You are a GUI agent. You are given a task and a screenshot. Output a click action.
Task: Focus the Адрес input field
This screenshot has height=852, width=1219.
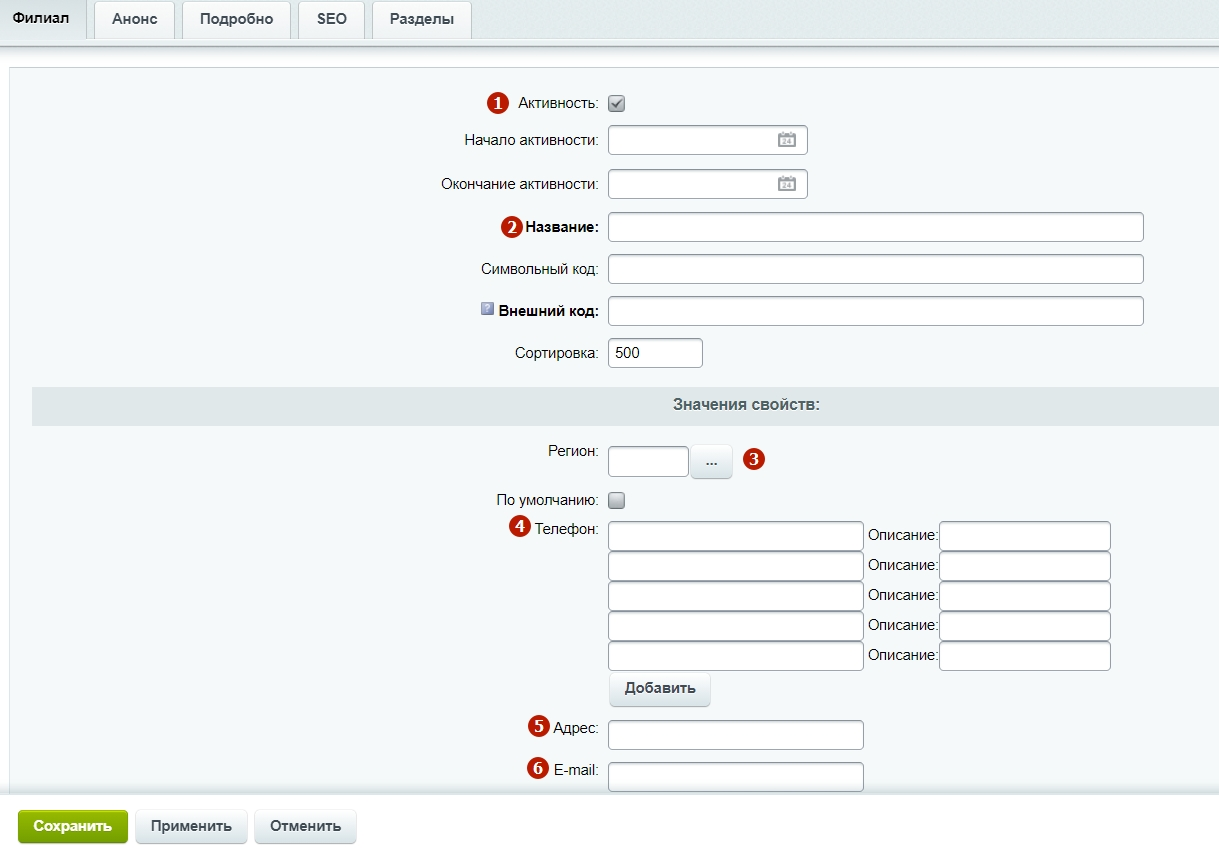735,735
